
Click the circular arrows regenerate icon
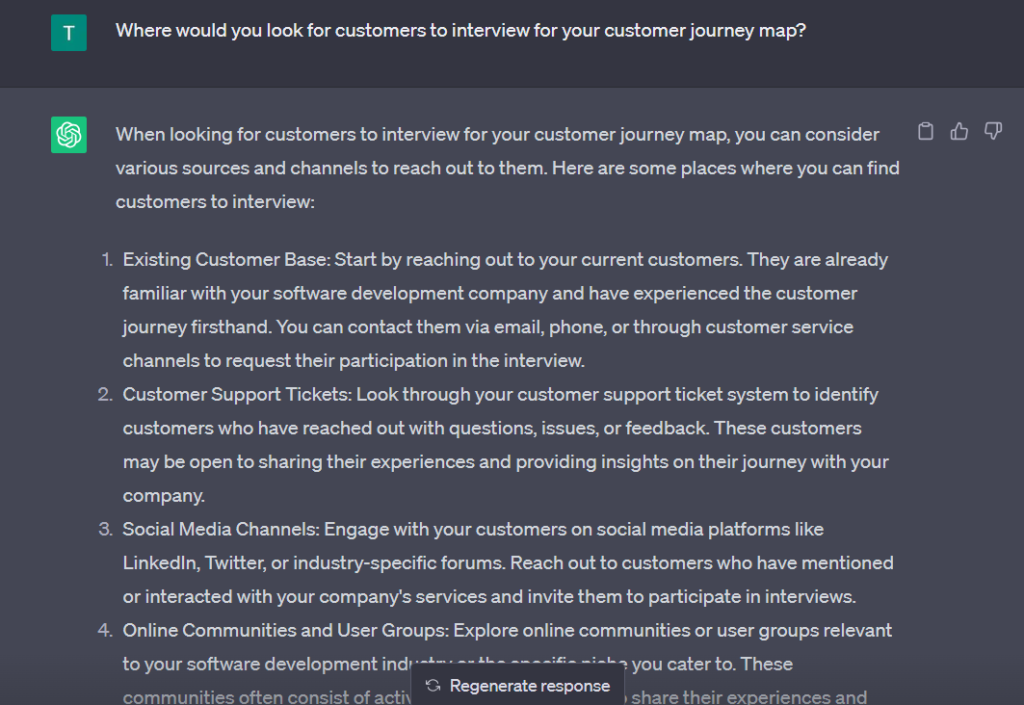pos(432,685)
